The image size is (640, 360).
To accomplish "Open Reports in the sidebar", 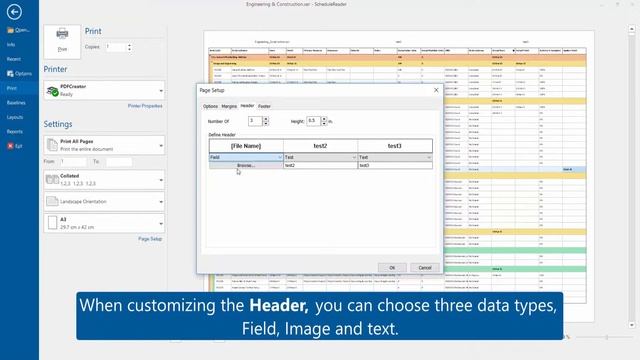I will pyautogui.click(x=15, y=132).
